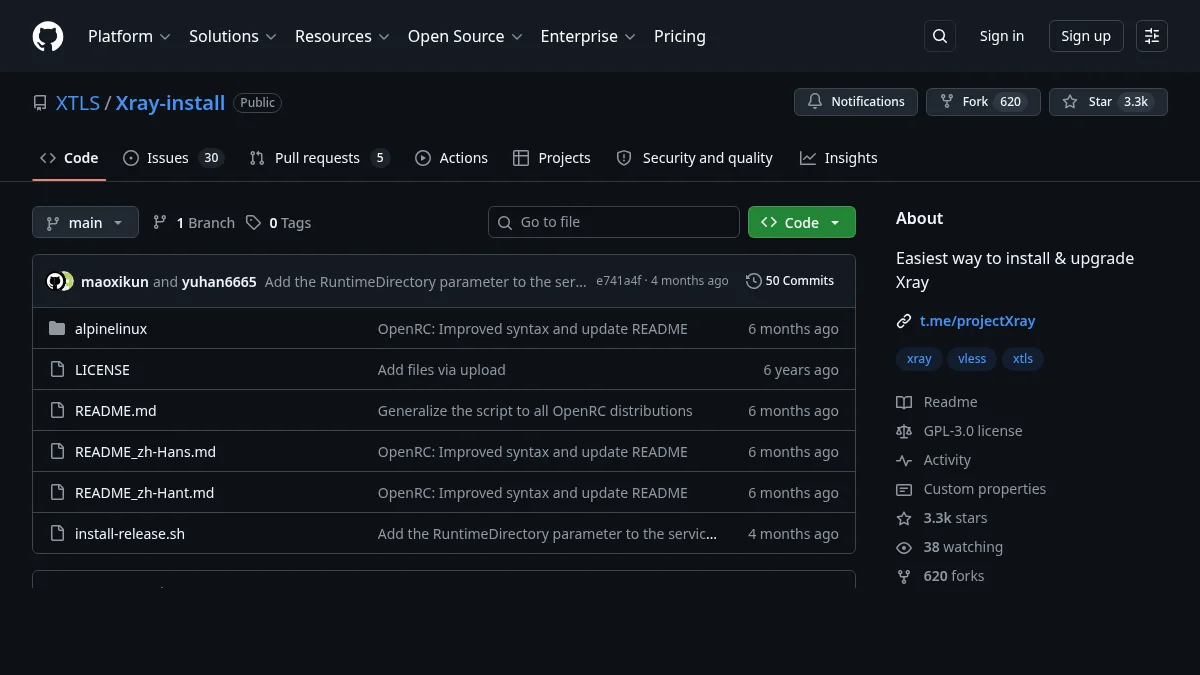Click the star icon beside 3.3k stars
This screenshot has width=1200, height=675.
point(904,518)
